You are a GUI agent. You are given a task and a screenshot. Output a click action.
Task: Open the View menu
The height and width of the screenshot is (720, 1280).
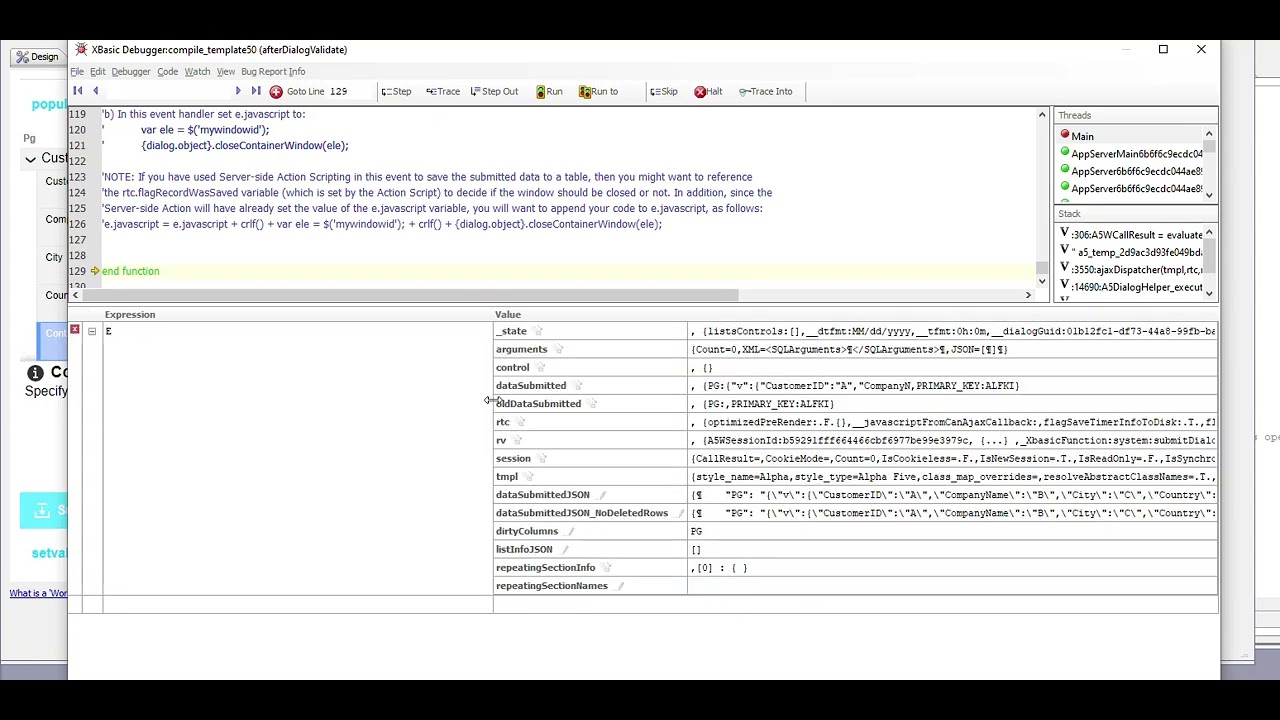pyautogui.click(x=226, y=71)
